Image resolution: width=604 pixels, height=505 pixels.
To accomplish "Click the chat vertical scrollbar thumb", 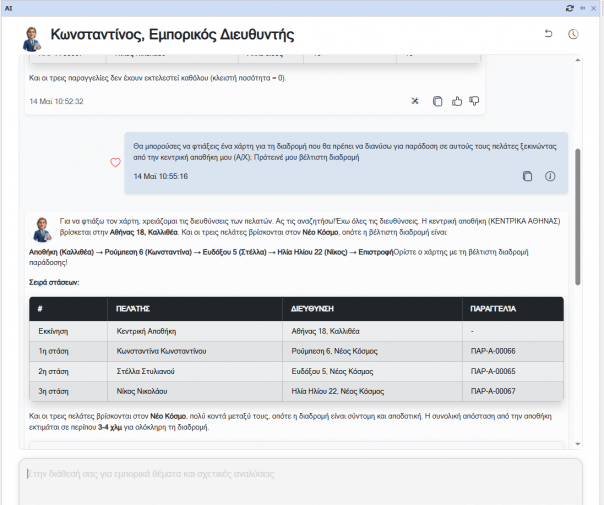I will point(577,217).
